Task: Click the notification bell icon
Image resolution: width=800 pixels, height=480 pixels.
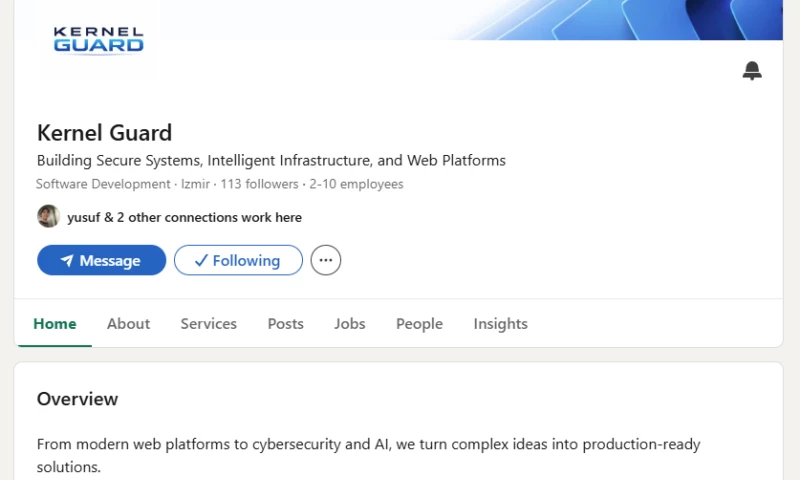Action: (x=752, y=70)
